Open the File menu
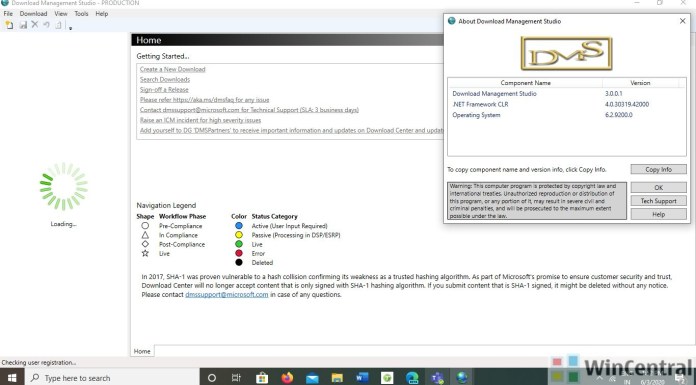 pos(8,14)
